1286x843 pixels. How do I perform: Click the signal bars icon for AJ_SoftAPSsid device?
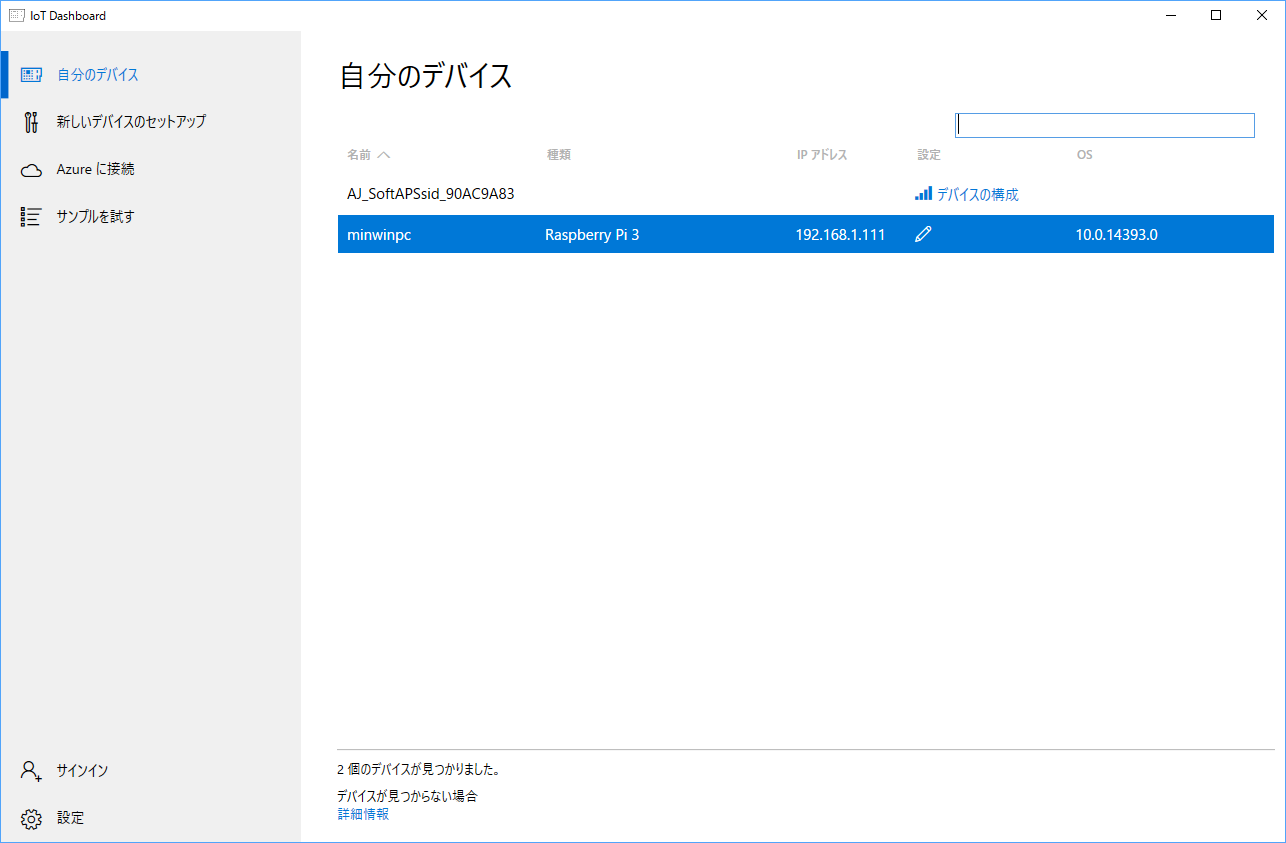tap(923, 194)
